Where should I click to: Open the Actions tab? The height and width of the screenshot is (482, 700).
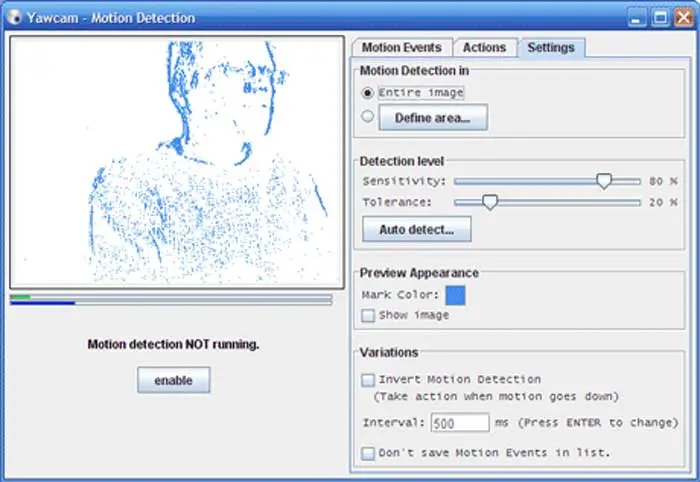484,47
